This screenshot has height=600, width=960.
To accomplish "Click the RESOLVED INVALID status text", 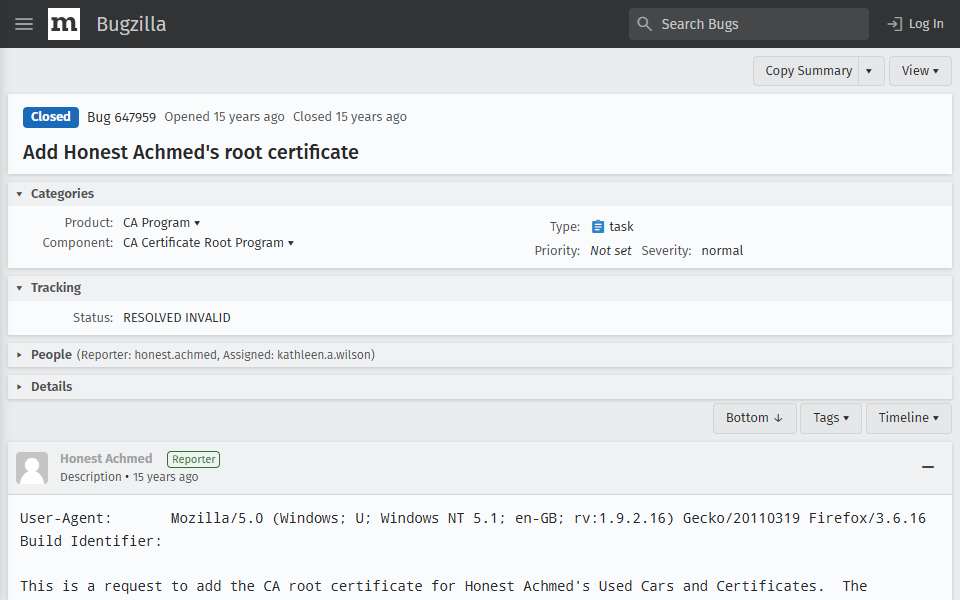I will point(177,318).
